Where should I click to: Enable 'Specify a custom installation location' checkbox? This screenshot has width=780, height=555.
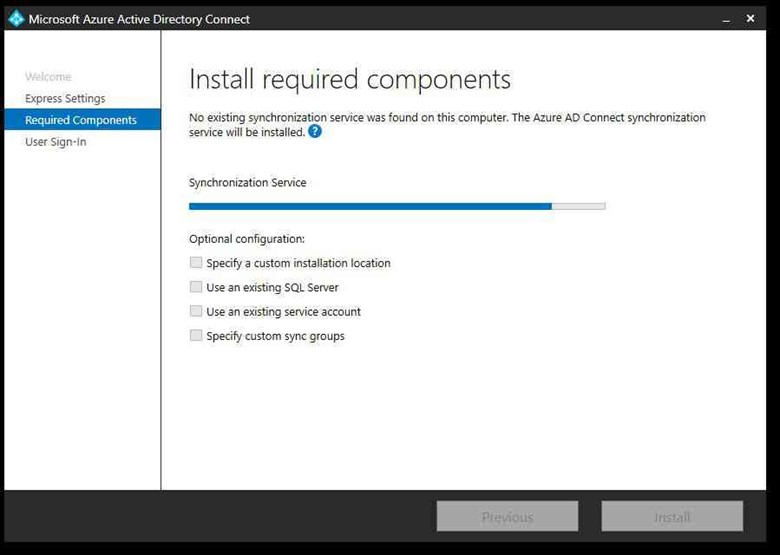[x=196, y=263]
